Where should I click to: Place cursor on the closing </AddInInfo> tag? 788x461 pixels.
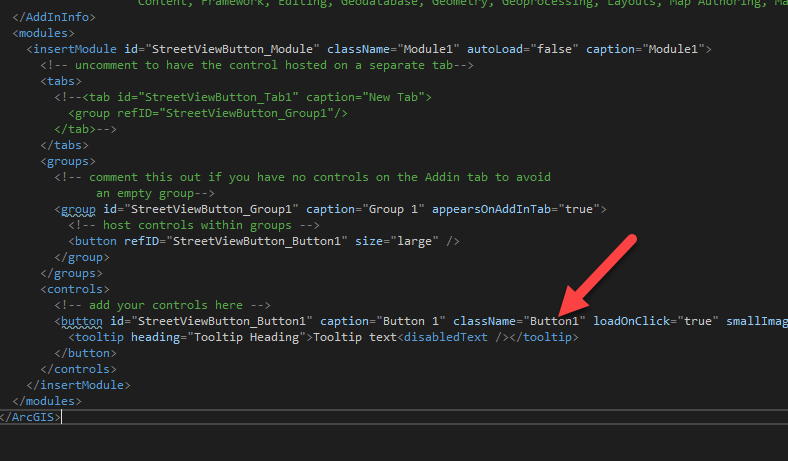pos(54,17)
